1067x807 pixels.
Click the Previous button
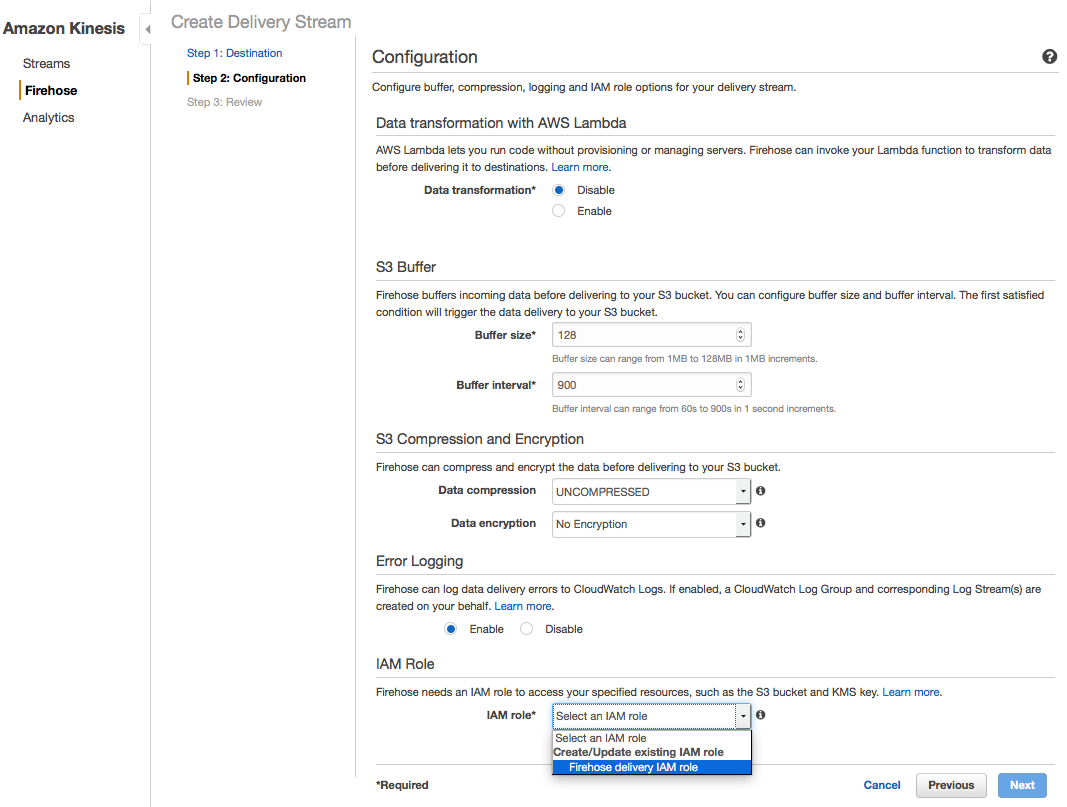pos(951,785)
